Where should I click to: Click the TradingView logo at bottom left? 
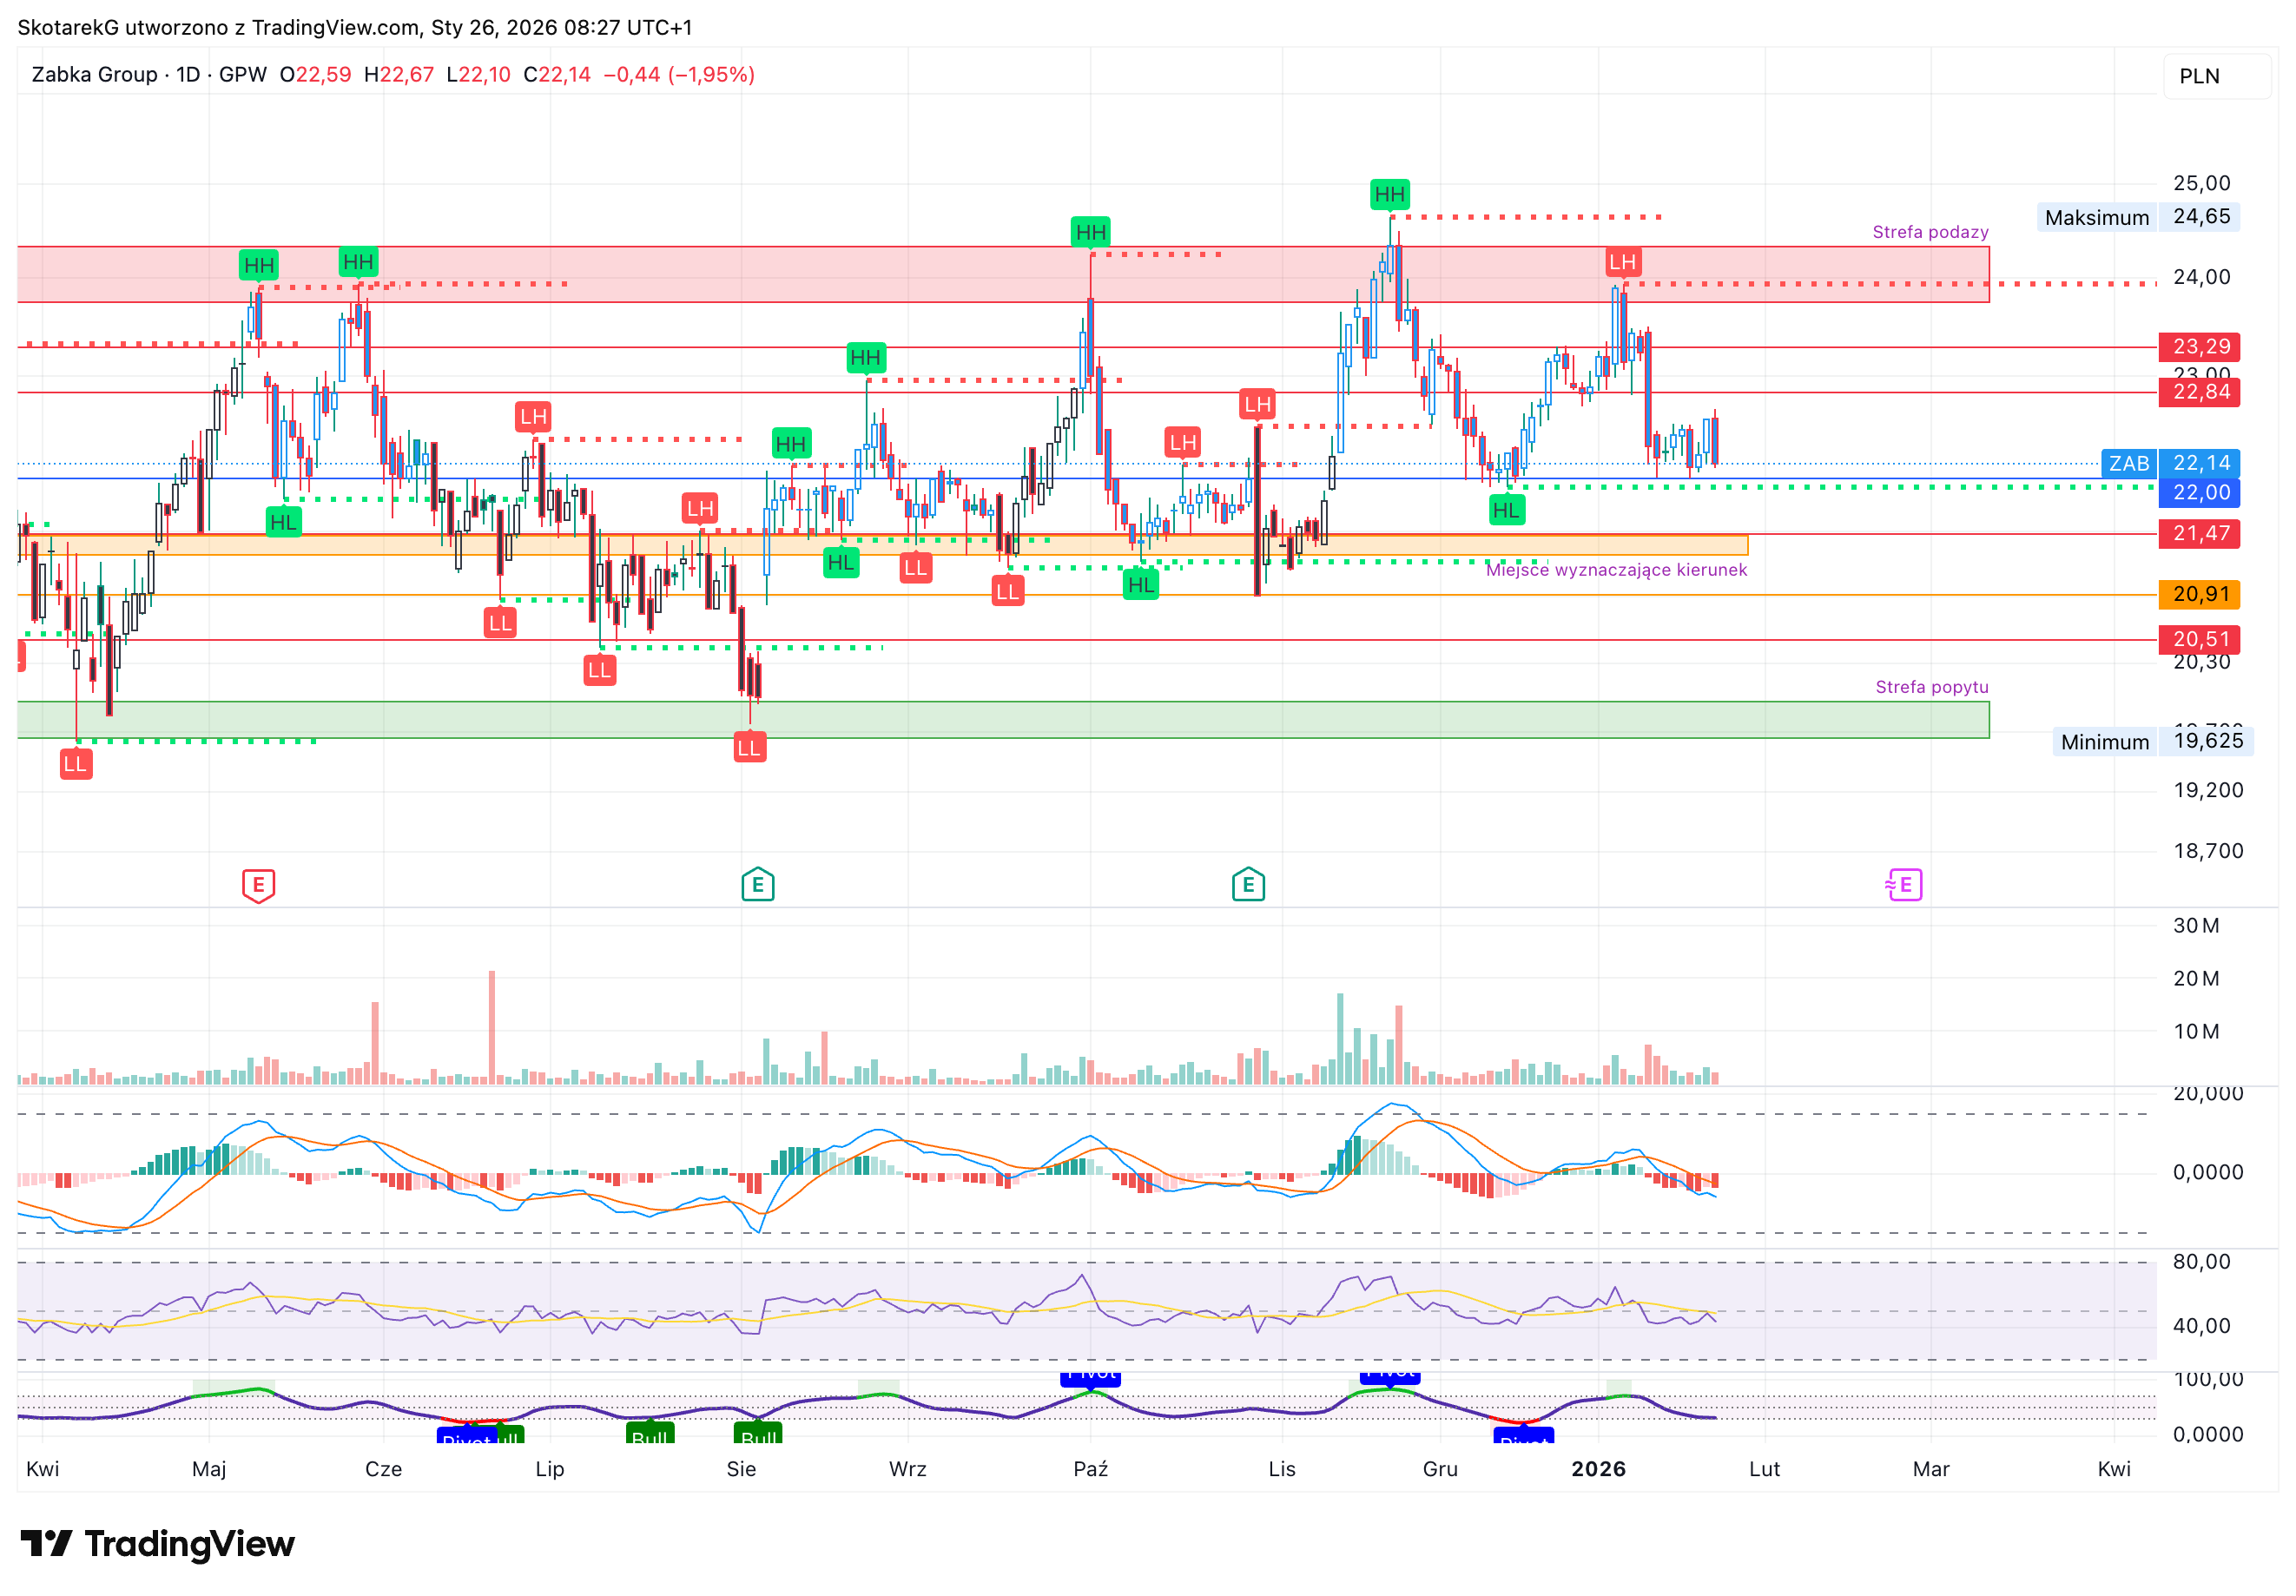158,1544
